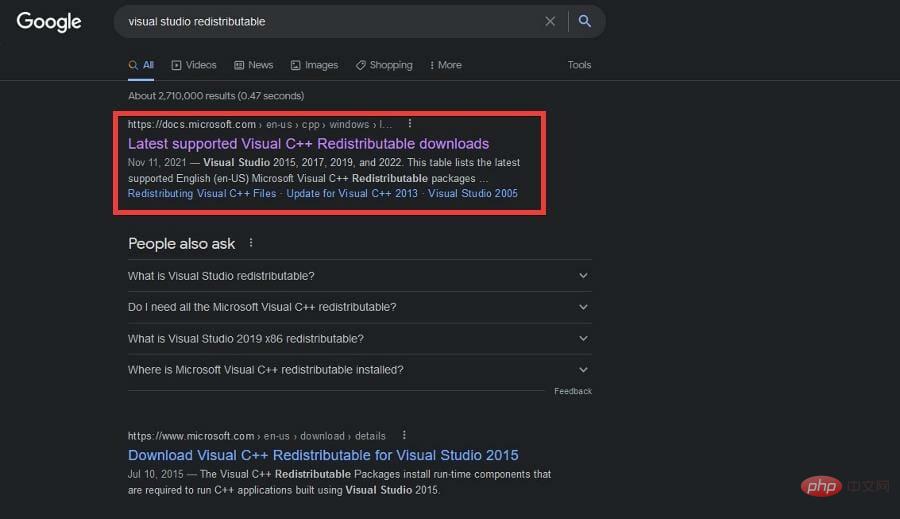Clear the search box with X icon

click(550, 21)
